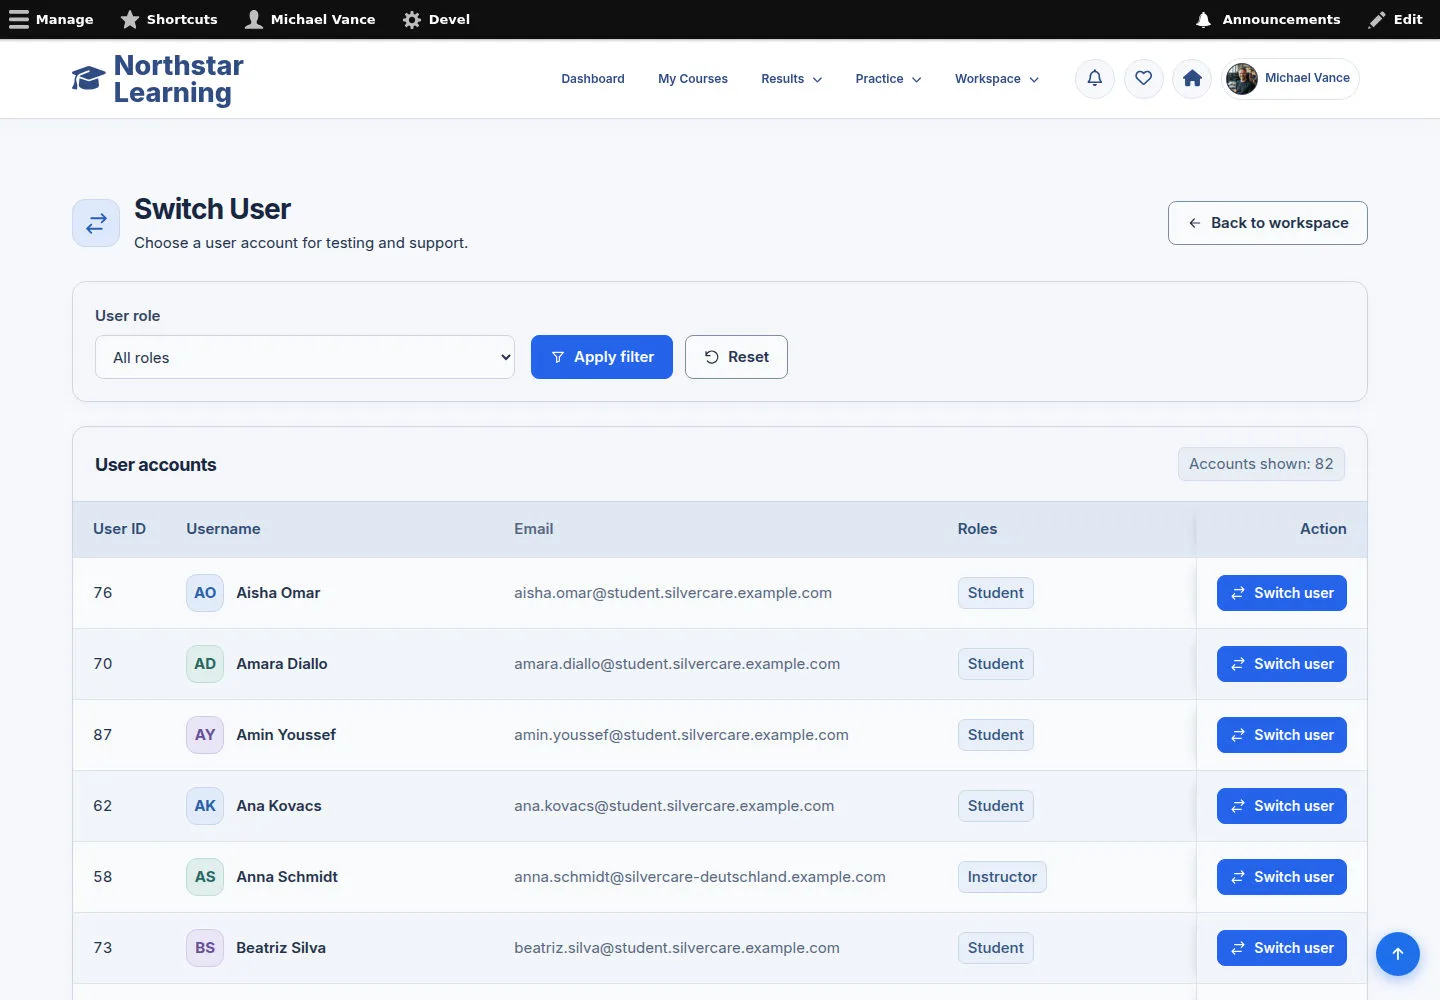Click the AY avatar for Amin Youssef
The height and width of the screenshot is (1000, 1440).
pyautogui.click(x=205, y=735)
